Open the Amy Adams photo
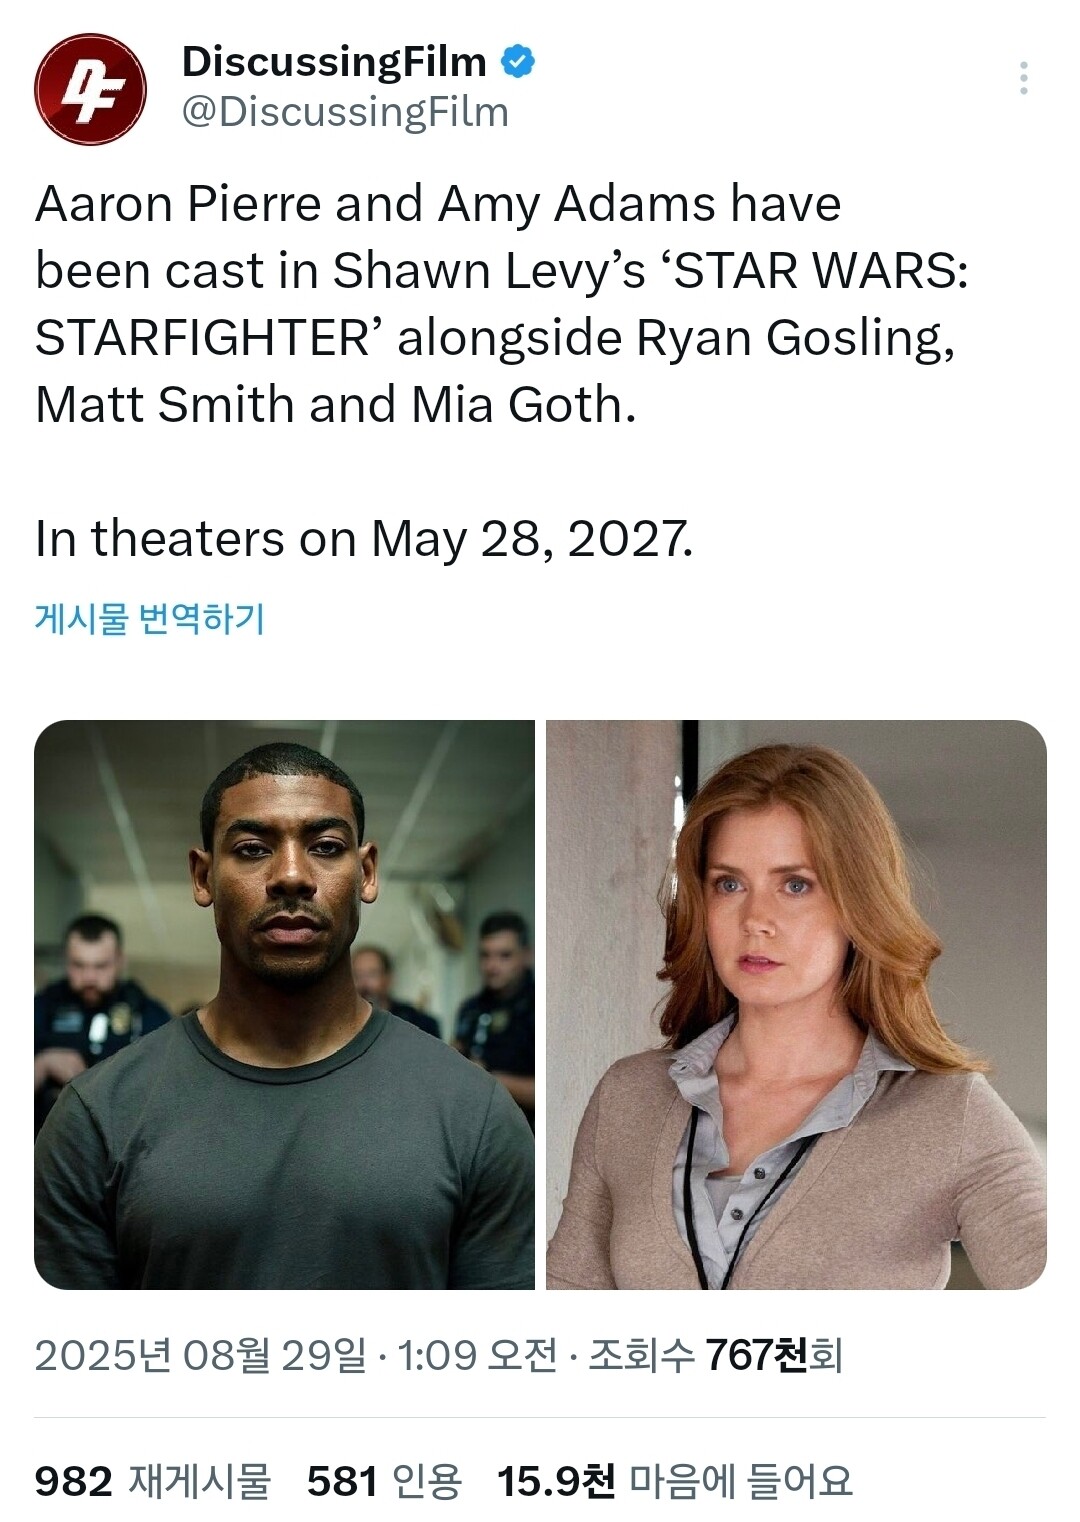Screen dimensions: 1080x1522 (x=796, y=1004)
